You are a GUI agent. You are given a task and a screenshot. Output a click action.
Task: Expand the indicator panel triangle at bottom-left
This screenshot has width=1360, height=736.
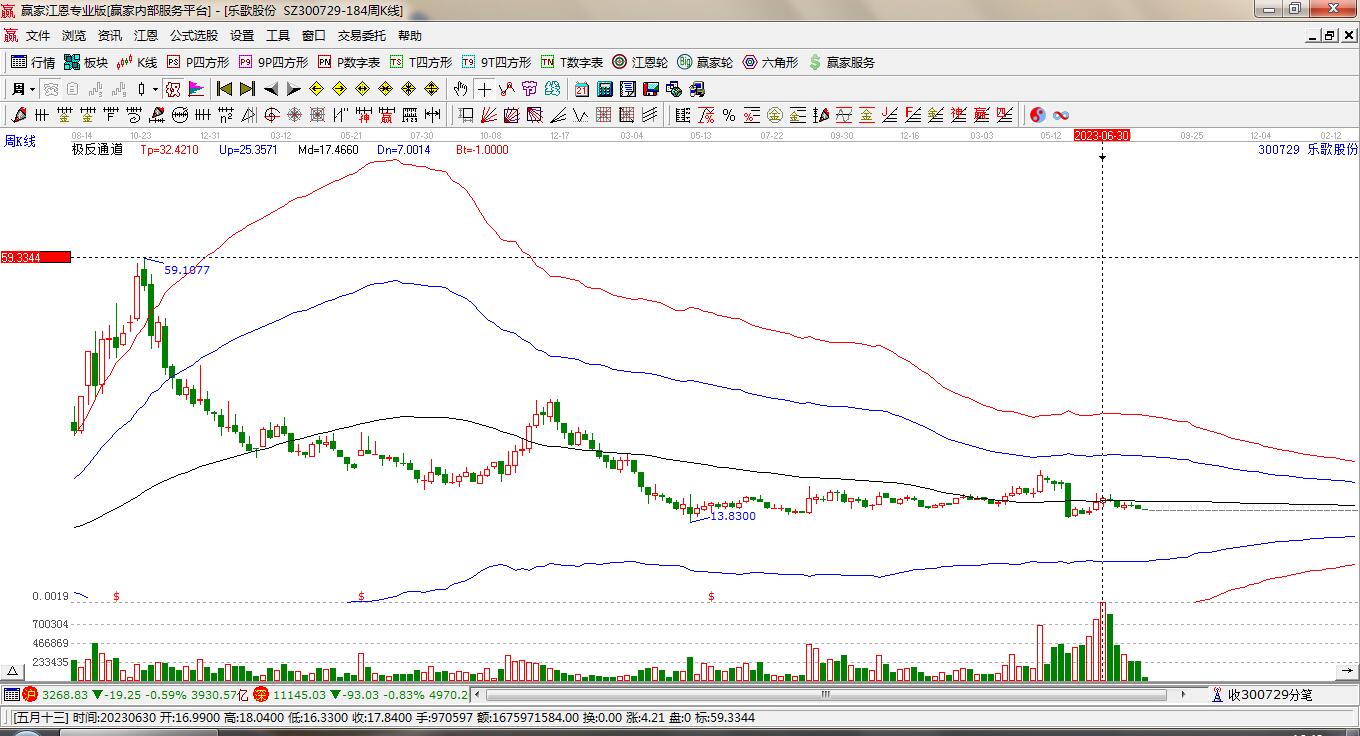tap(13, 671)
